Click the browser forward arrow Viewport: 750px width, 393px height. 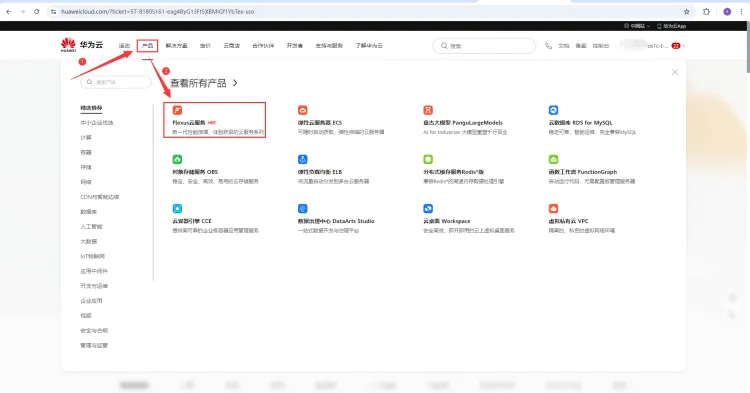22,11
